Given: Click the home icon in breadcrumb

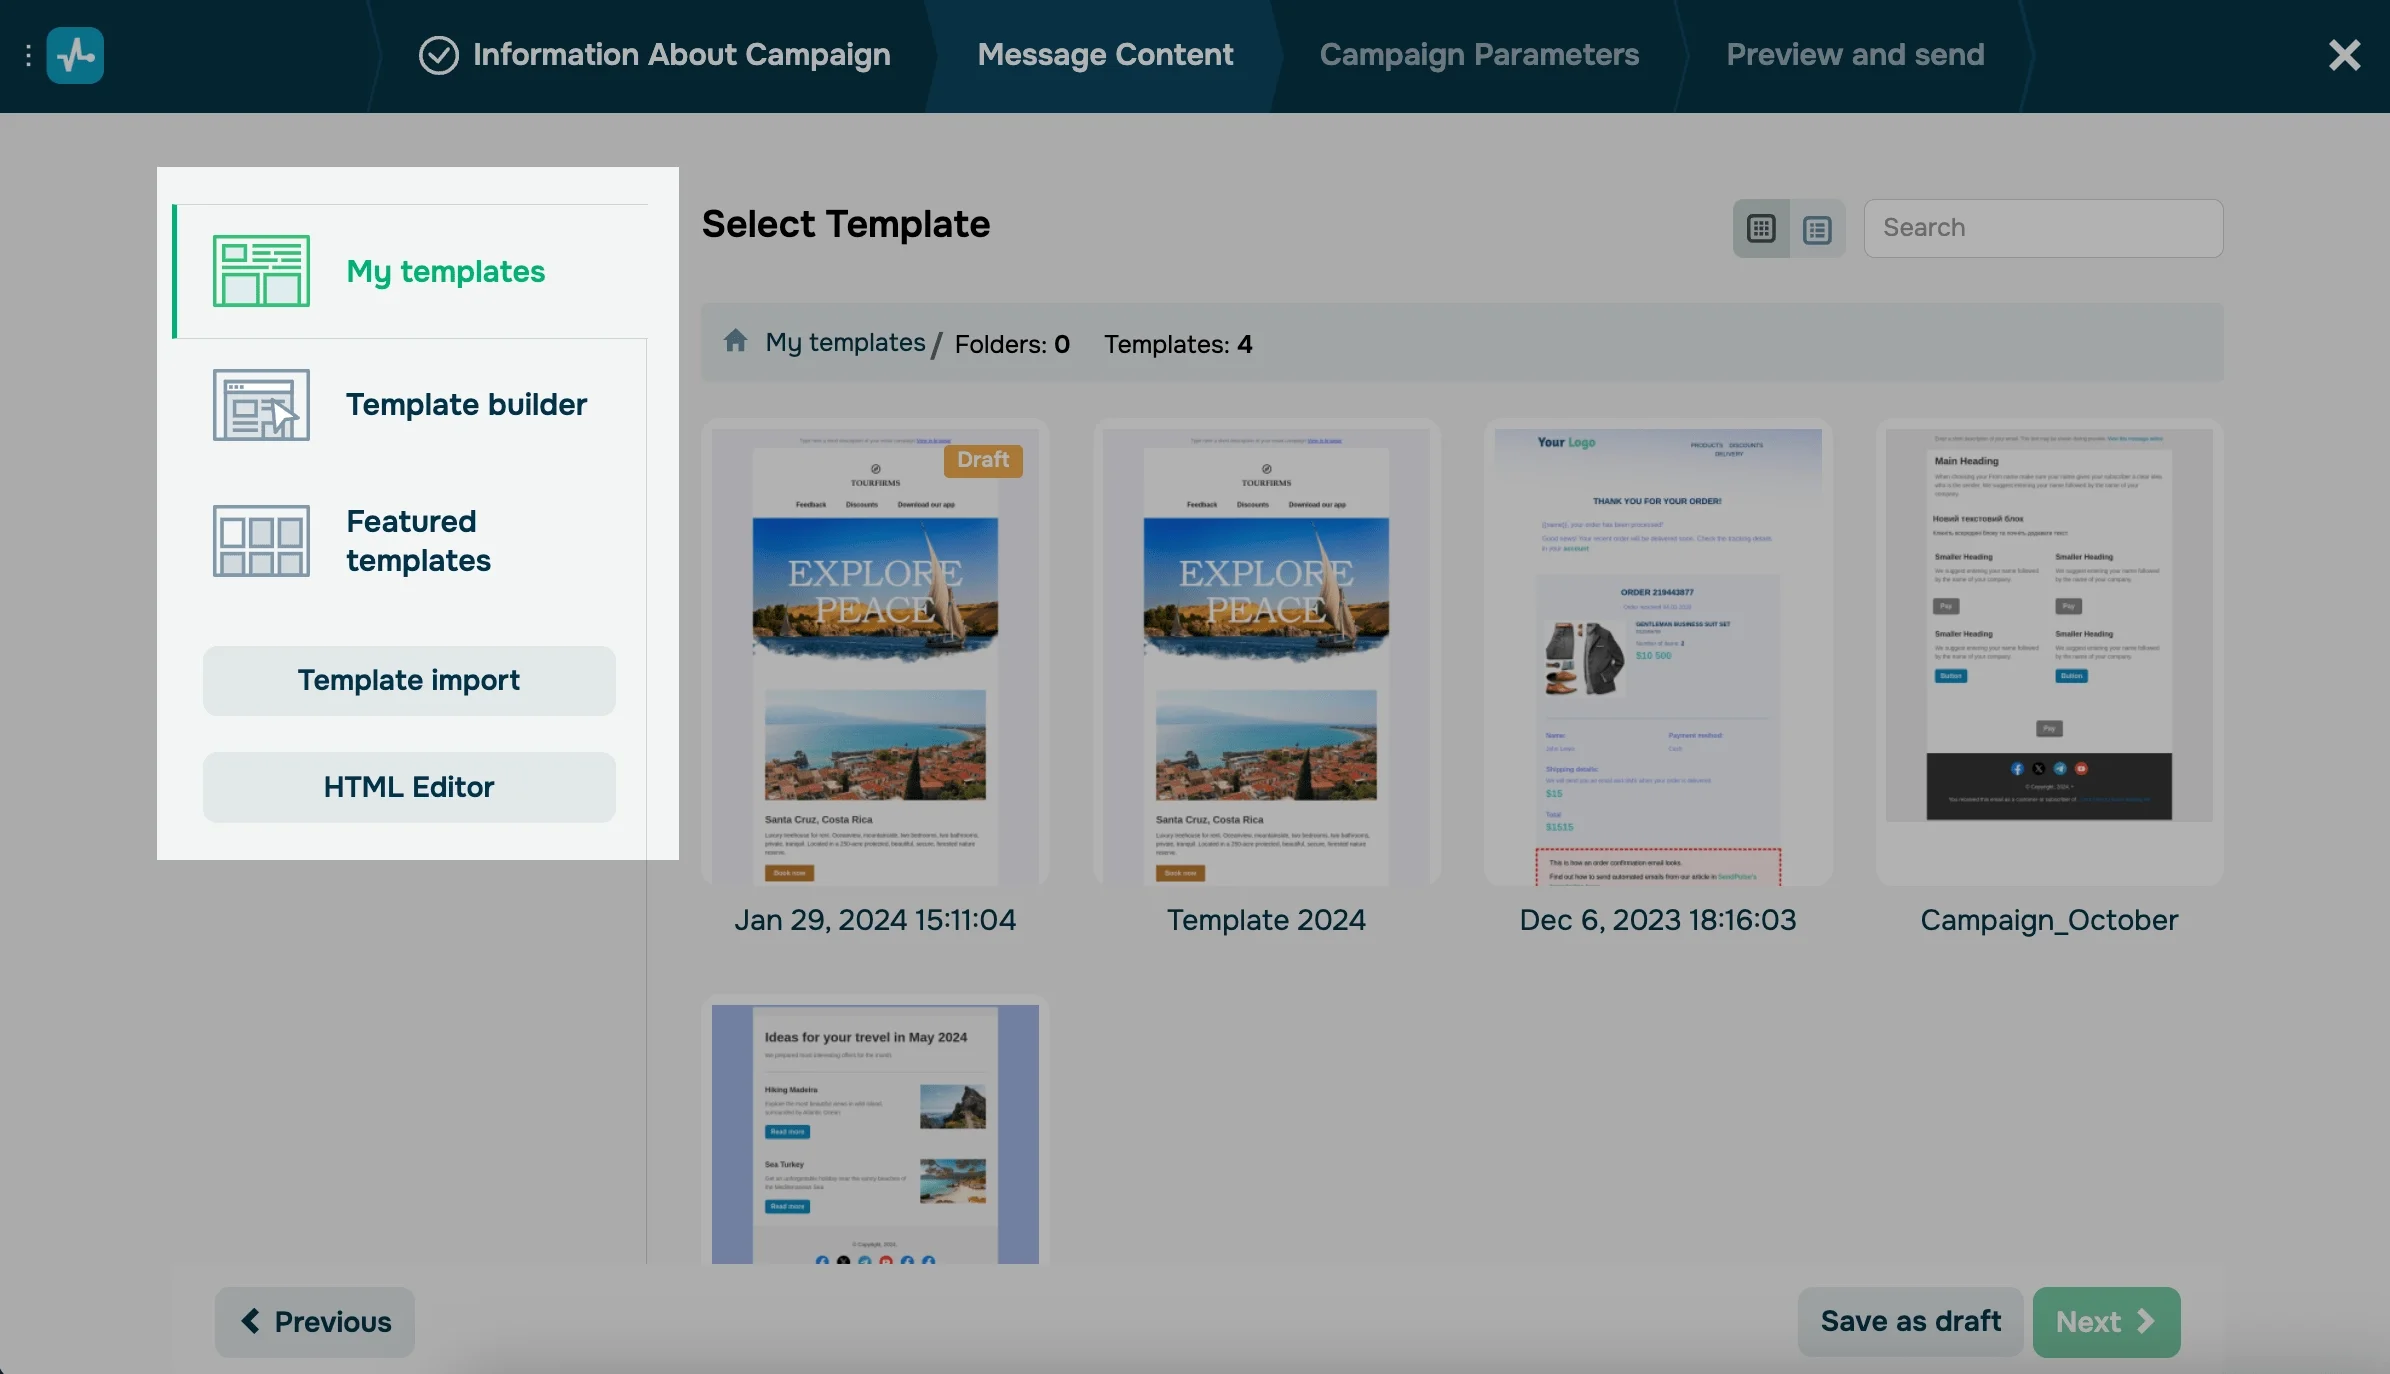Looking at the screenshot, I should click(x=735, y=342).
